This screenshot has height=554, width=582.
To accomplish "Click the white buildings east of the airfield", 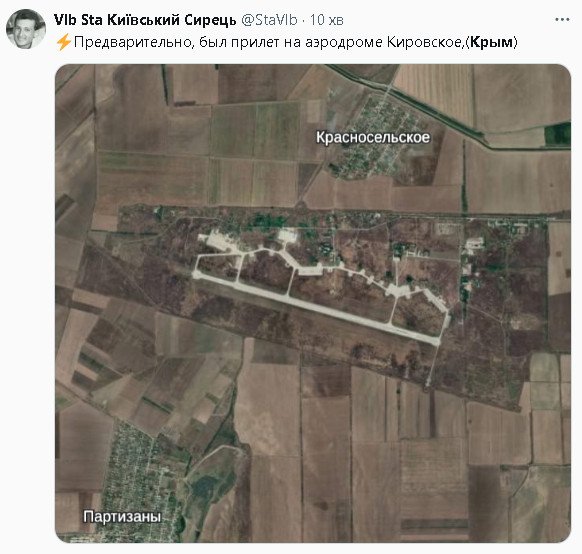I will tap(475, 245).
